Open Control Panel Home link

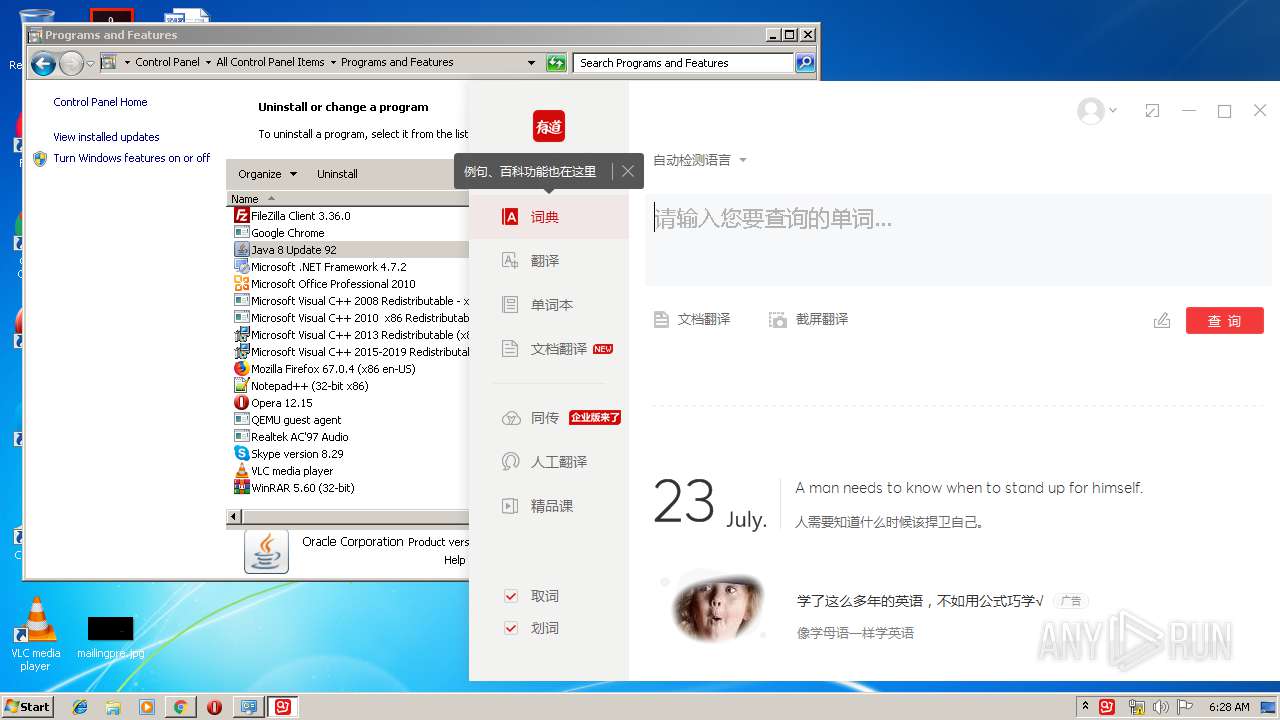pos(100,102)
